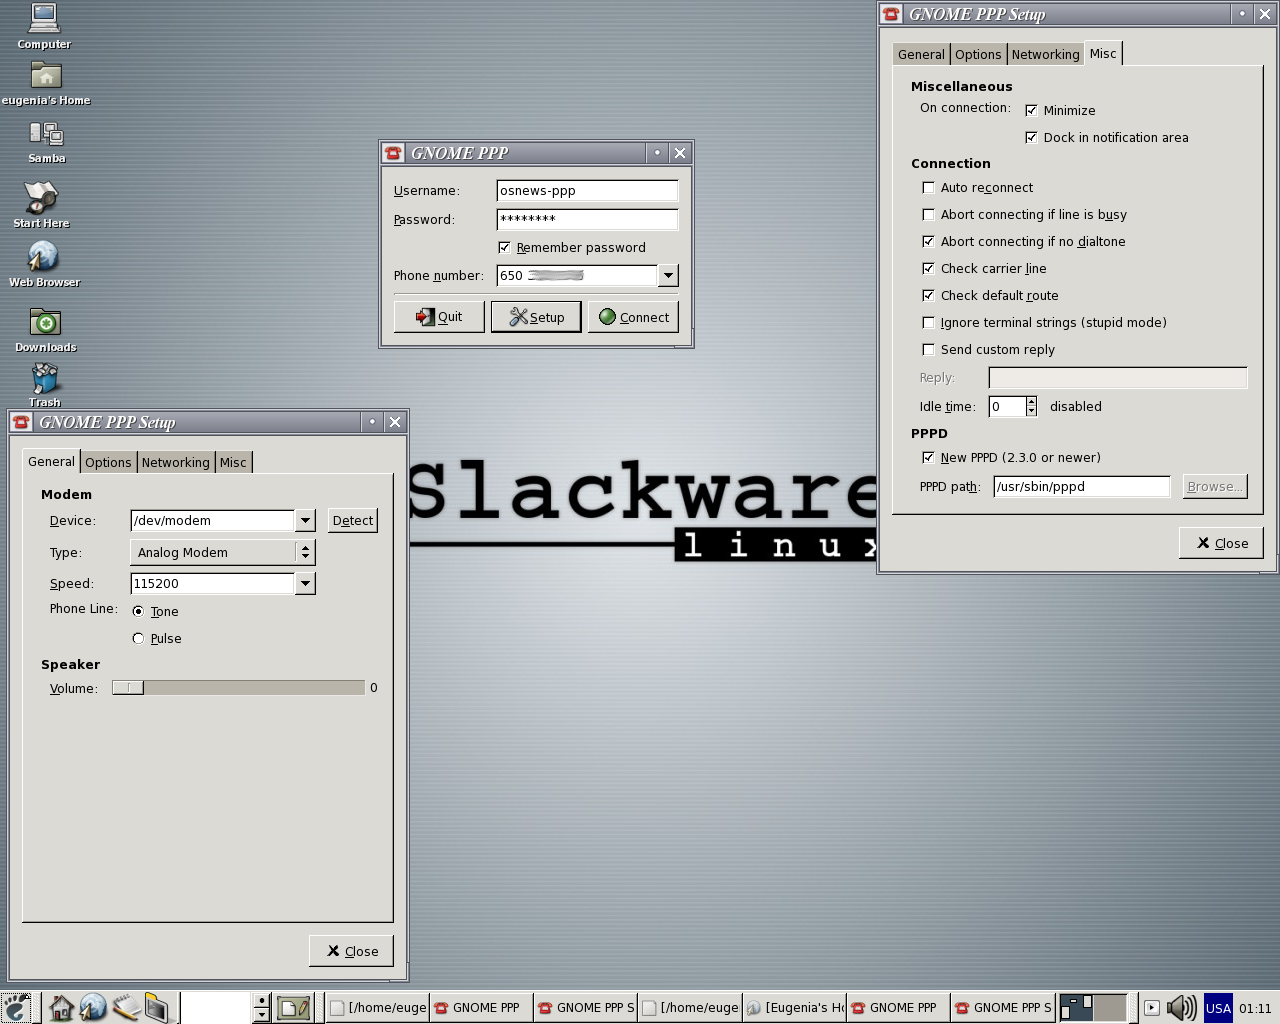Click the workspace switcher in panel
The height and width of the screenshot is (1024, 1280).
pyautogui.click(x=1093, y=1007)
